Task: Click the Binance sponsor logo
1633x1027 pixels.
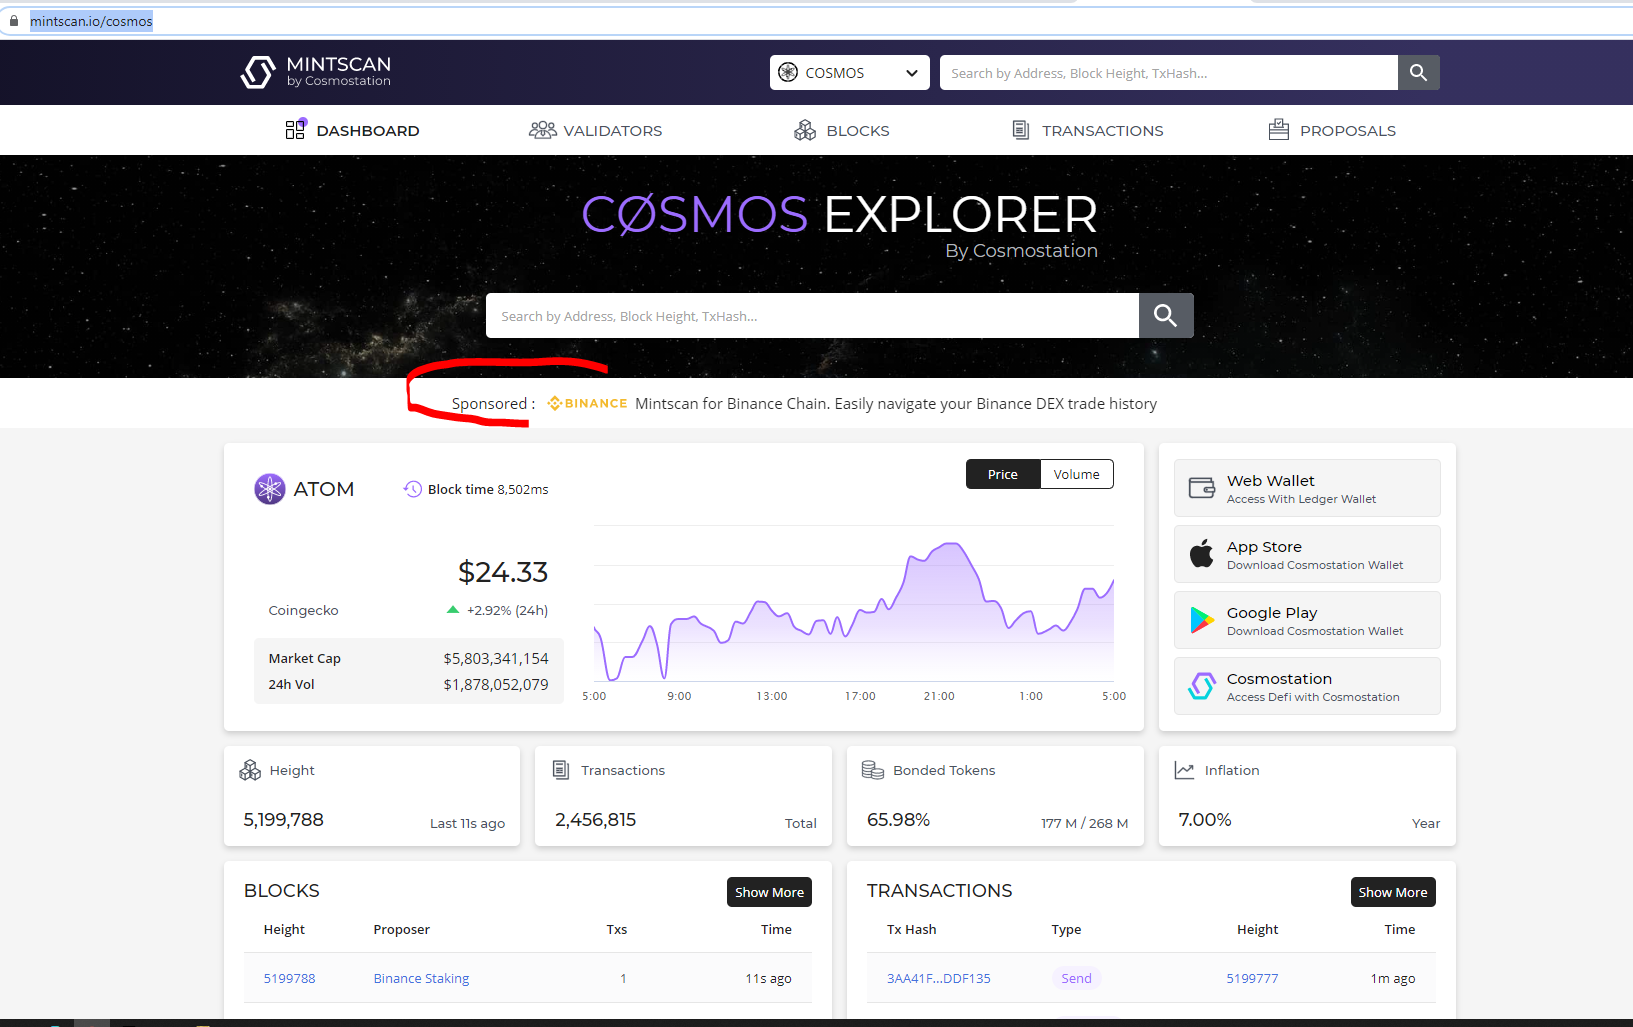Action: click(x=588, y=403)
